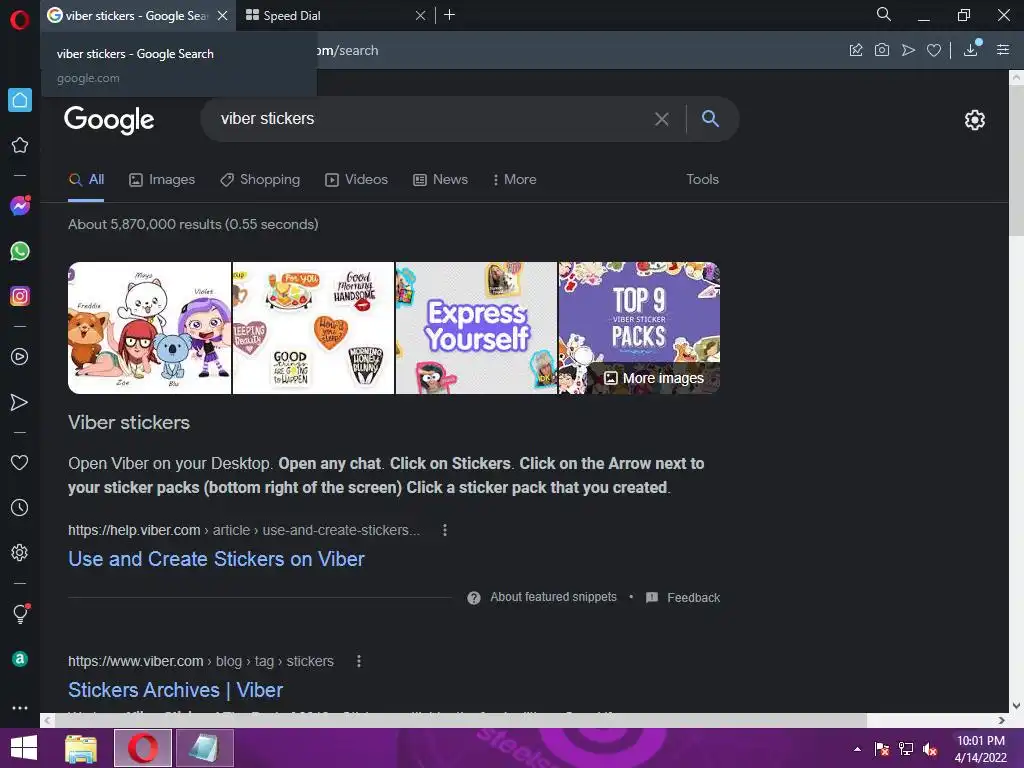The width and height of the screenshot is (1024, 768).
Task: Open Easy Setup sliders icon
Action: click(x=1003, y=50)
